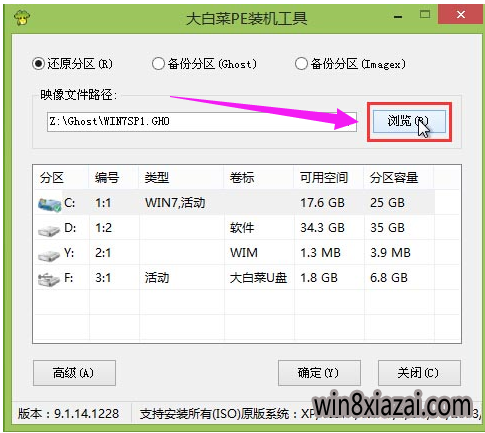Screen dimensions: 485x433
Task: Sort by 分区 column header
Action: 61,177
